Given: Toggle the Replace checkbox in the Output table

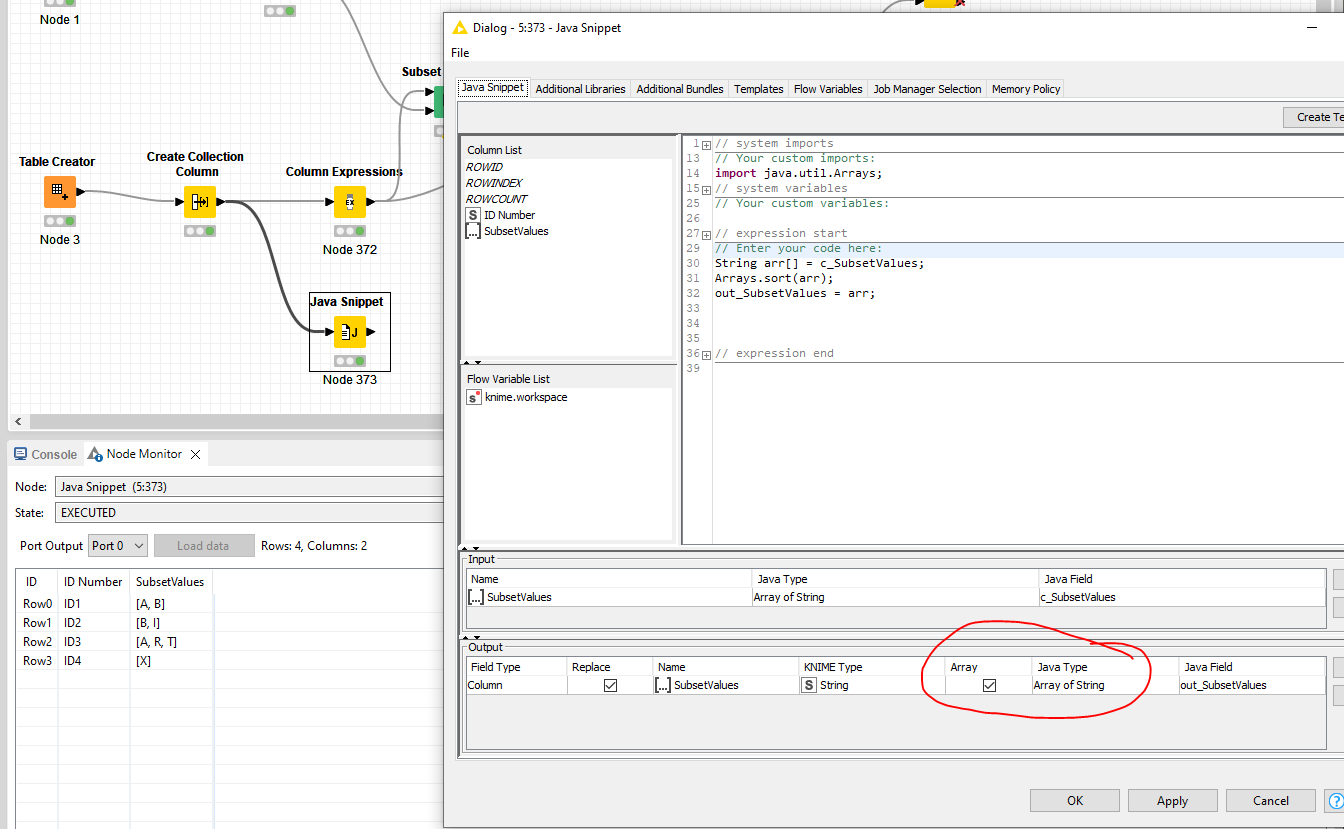Looking at the screenshot, I should click(x=610, y=685).
